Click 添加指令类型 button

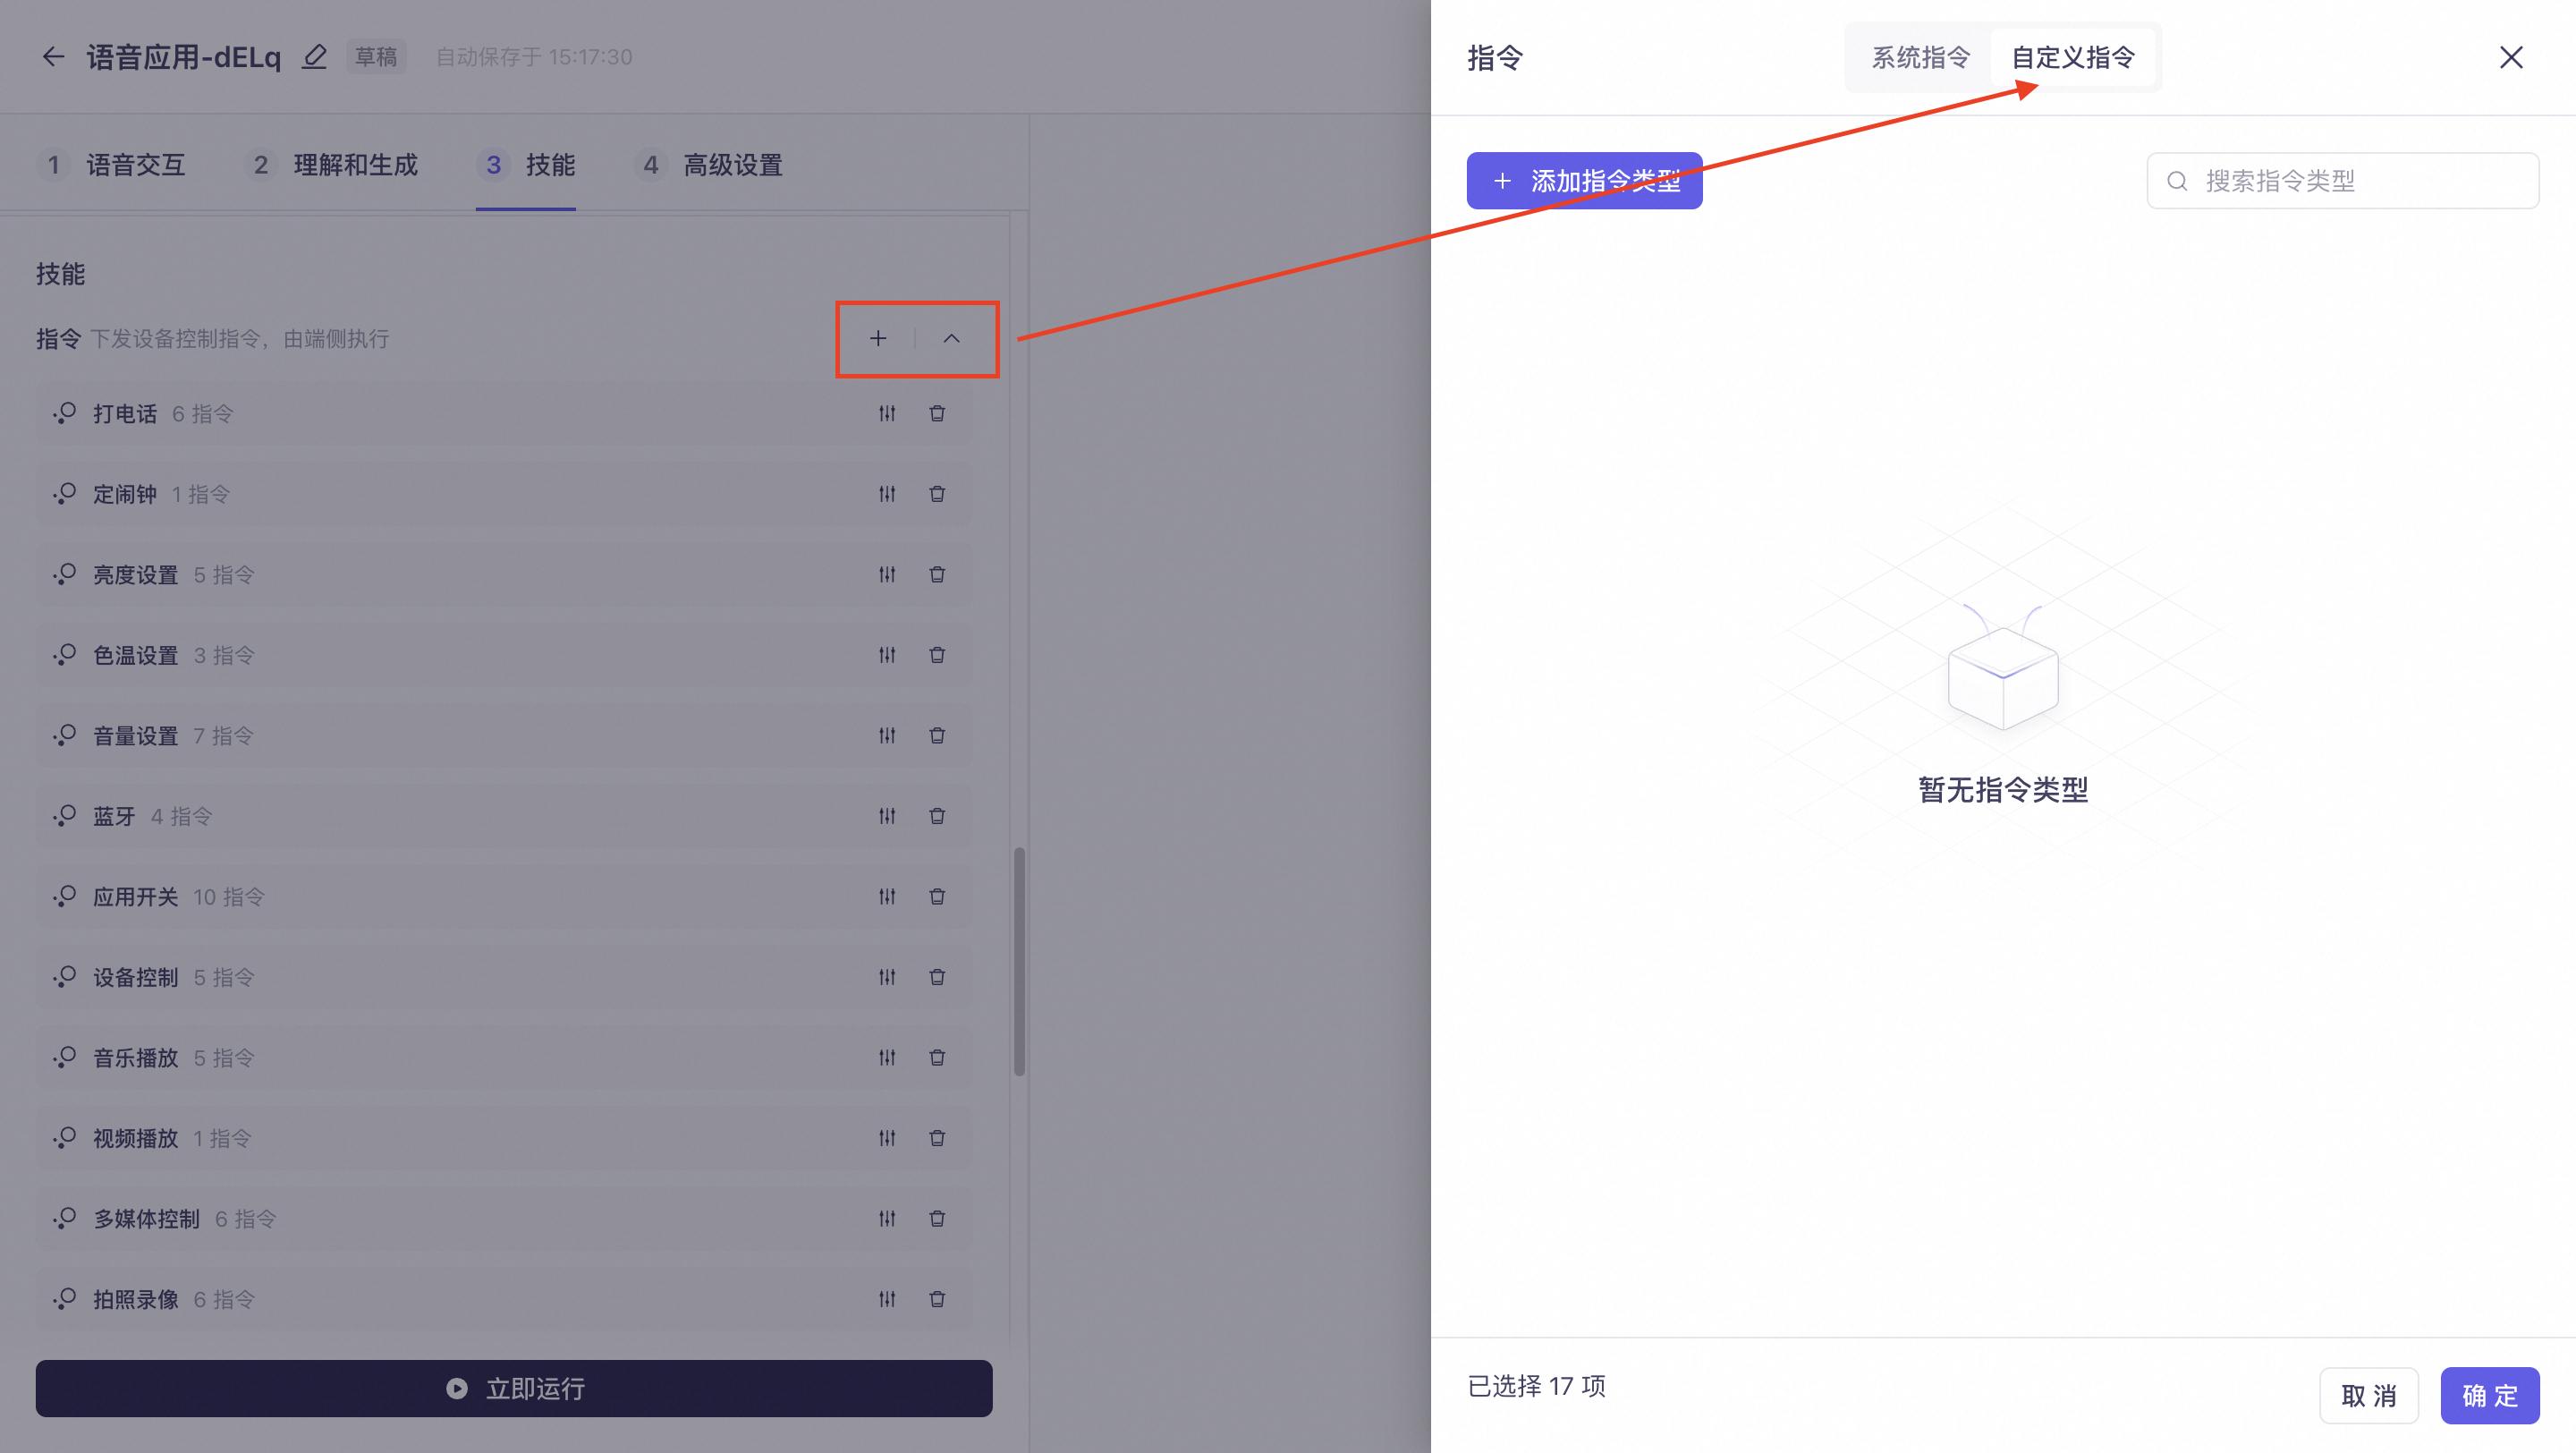1584,181
